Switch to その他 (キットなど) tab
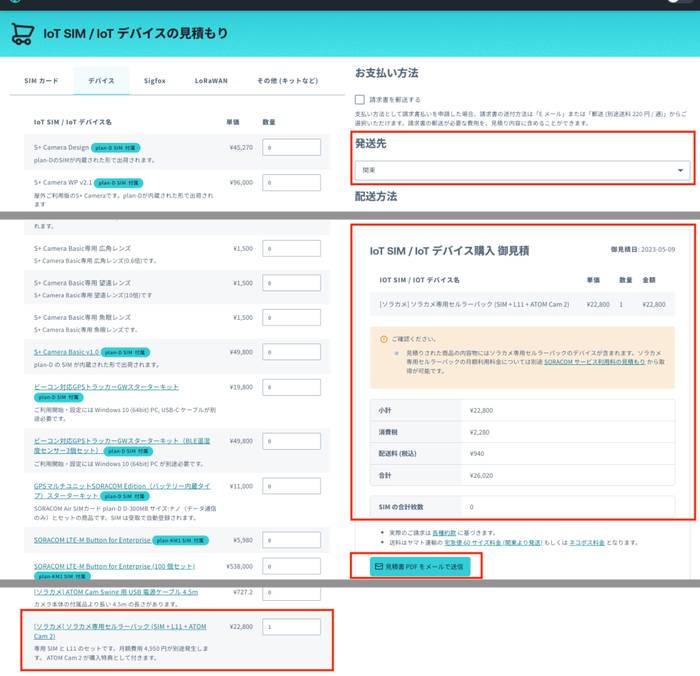Viewport: 700px width, 676px height. [288, 81]
